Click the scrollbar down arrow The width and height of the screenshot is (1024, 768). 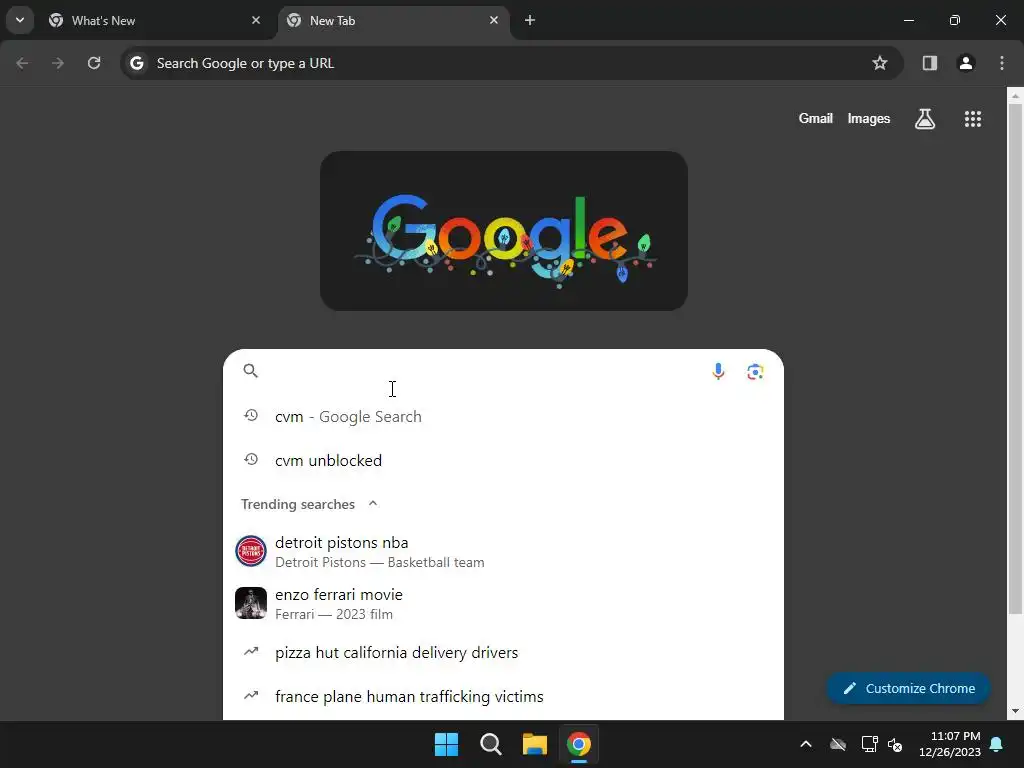pos(1015,711)
